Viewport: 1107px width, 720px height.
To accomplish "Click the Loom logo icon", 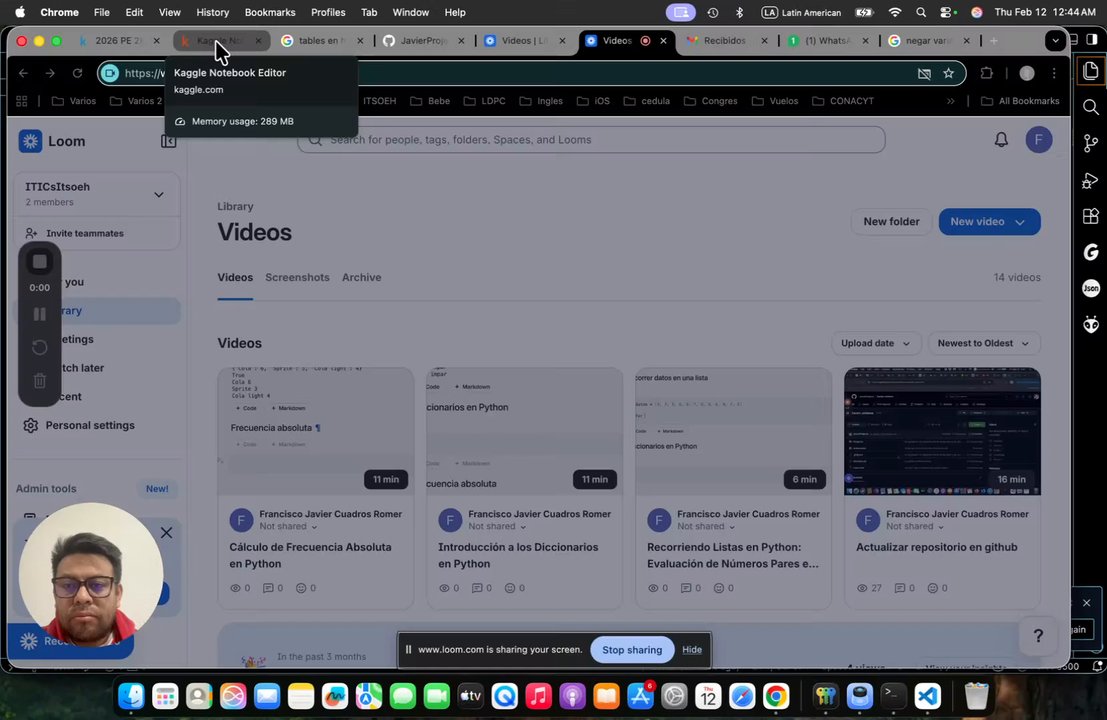I will [x=30, y=141].
